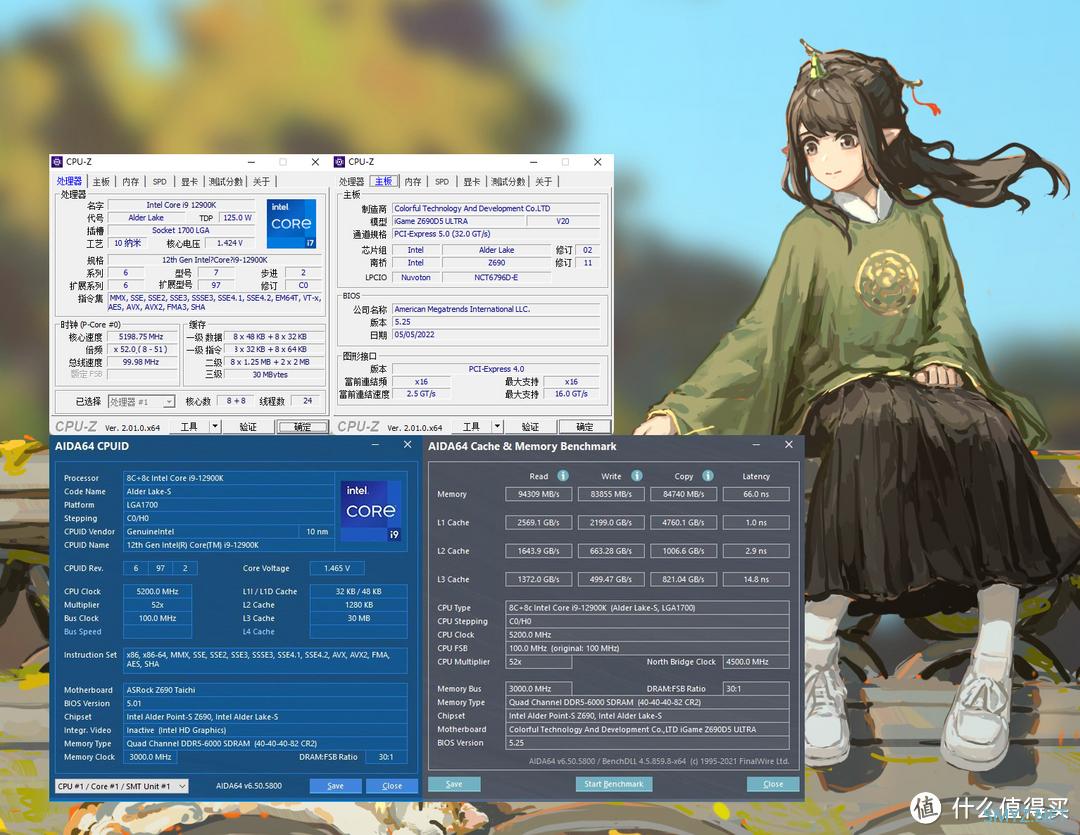Viewport: 1080px width, 835px height.
Task: Open 显卡 tab in the CPU-Z processor window
Action: tap(189, 181)
